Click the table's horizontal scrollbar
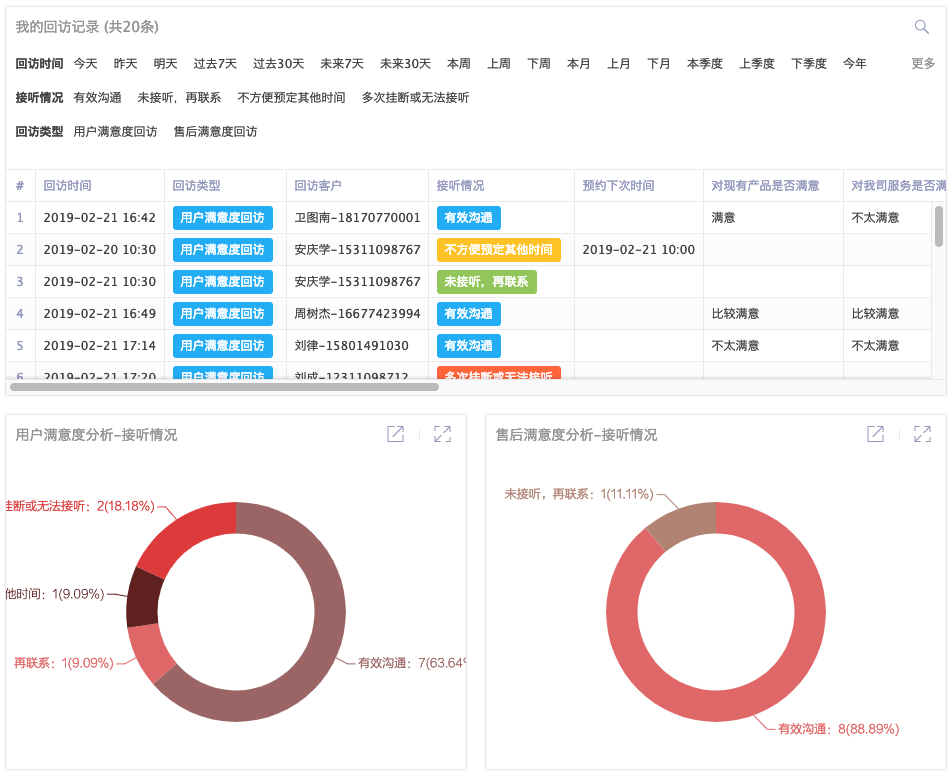 click(224, 386)
